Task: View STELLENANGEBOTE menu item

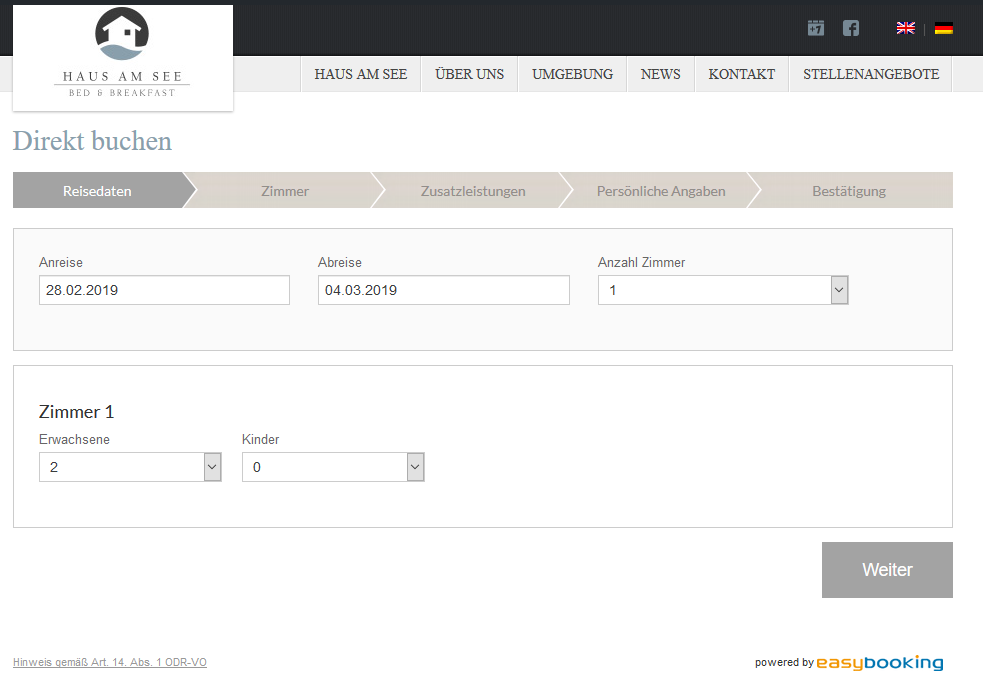Action: click(871, 74)
